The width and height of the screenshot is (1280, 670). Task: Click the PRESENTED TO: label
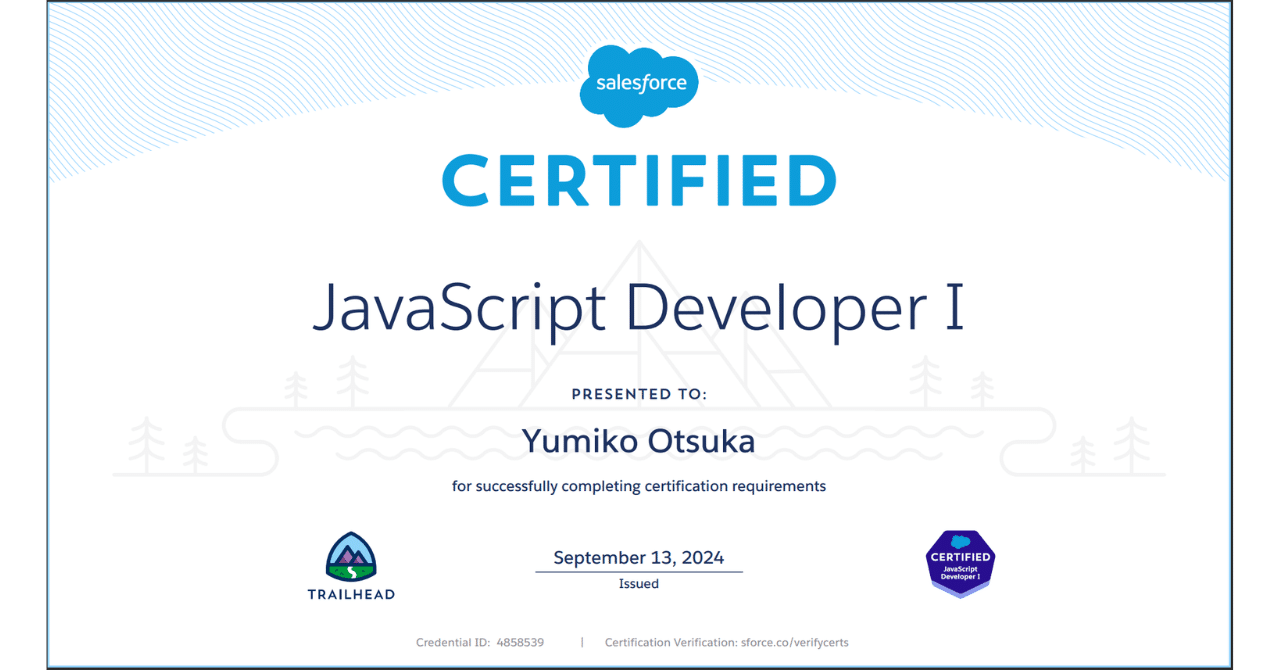point(639,394)
